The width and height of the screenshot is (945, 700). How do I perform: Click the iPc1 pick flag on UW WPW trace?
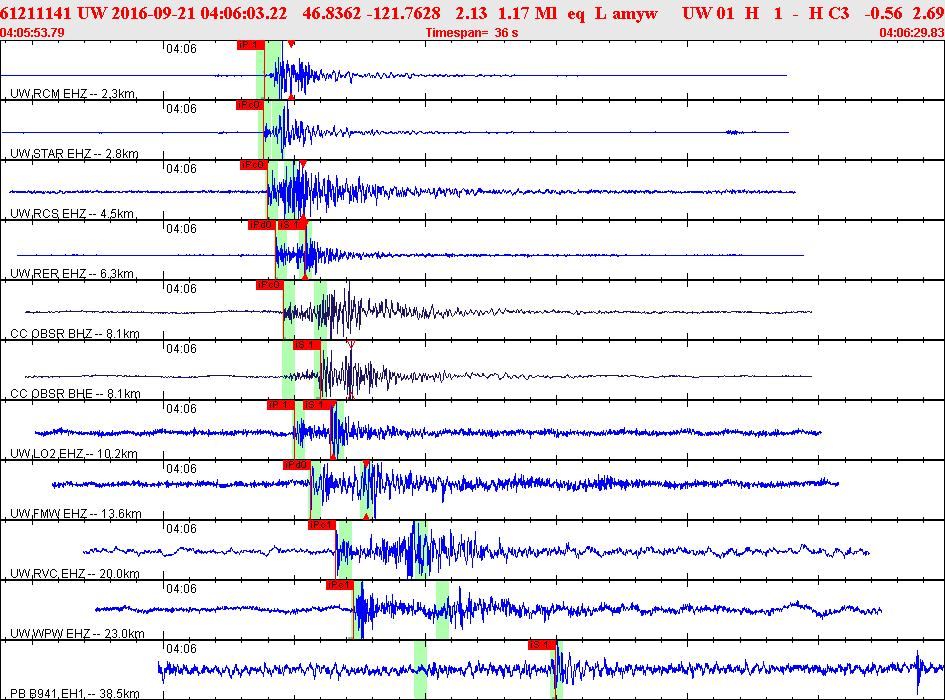tap(340, 585)
